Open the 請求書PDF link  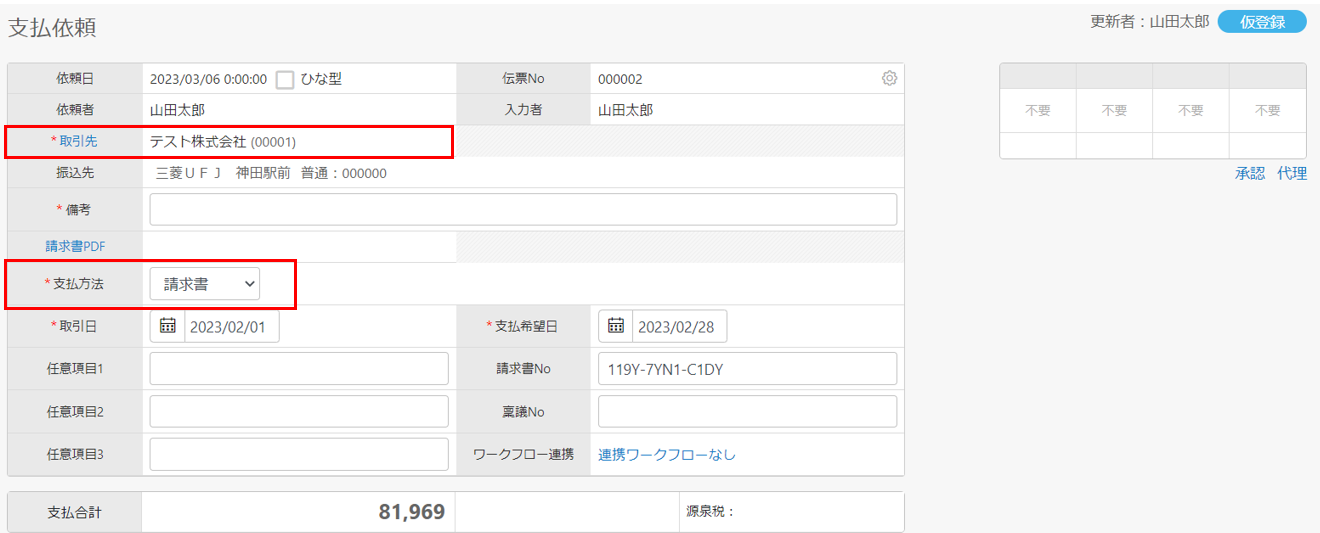pos(75,246)
